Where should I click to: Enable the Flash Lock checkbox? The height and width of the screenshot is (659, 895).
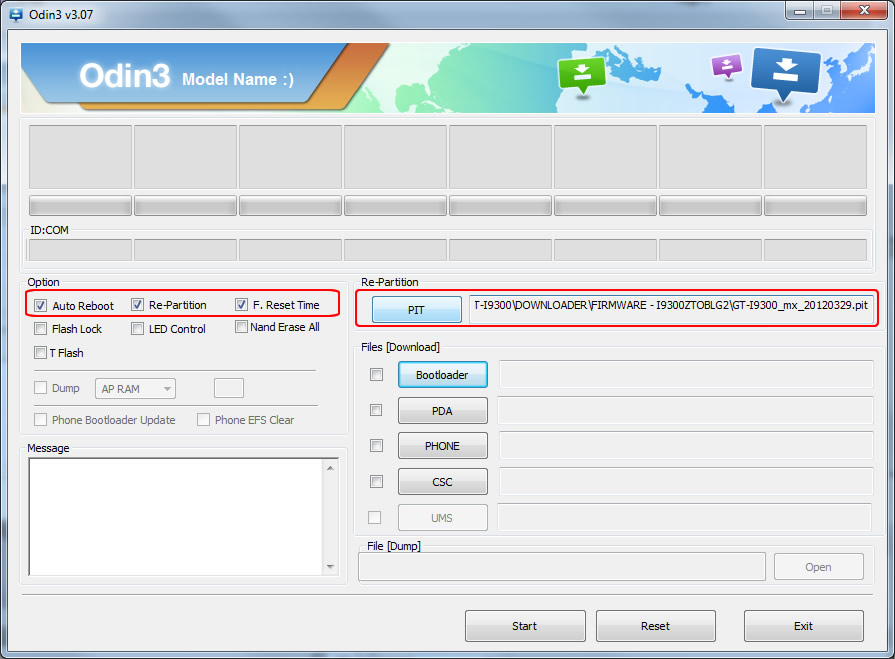(41, 329)
